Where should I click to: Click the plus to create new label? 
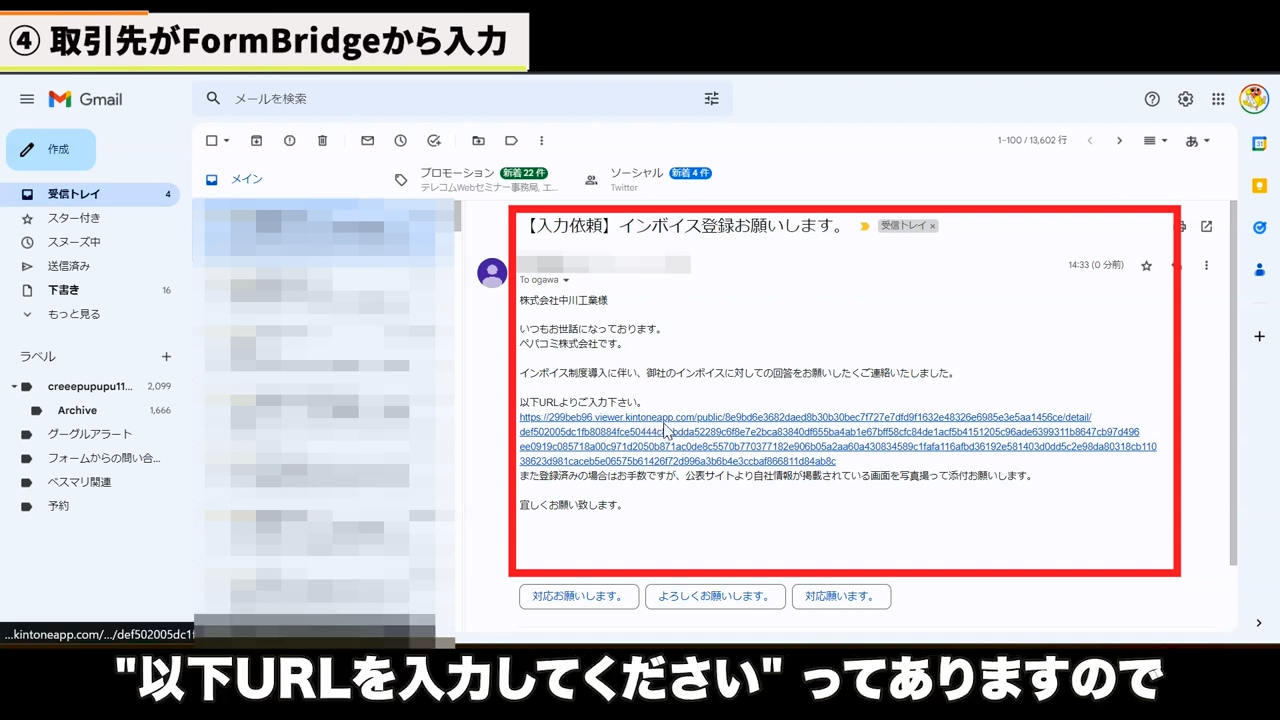[166, 357]
